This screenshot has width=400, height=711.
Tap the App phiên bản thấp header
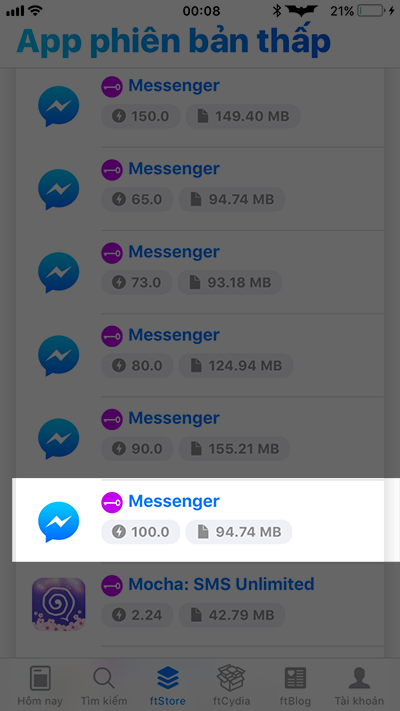tap(174, 42)
